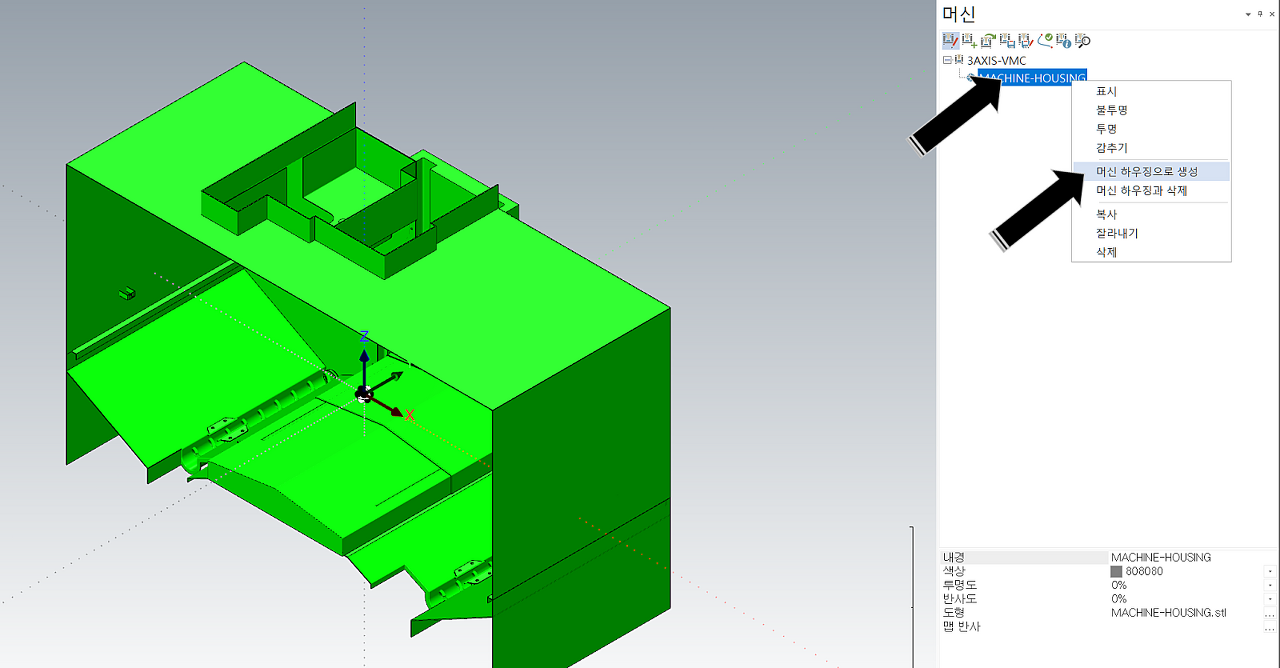Click the red X axis label in viewport
The width and height of the screenshot is (1280, 668).
click(410, 415)
